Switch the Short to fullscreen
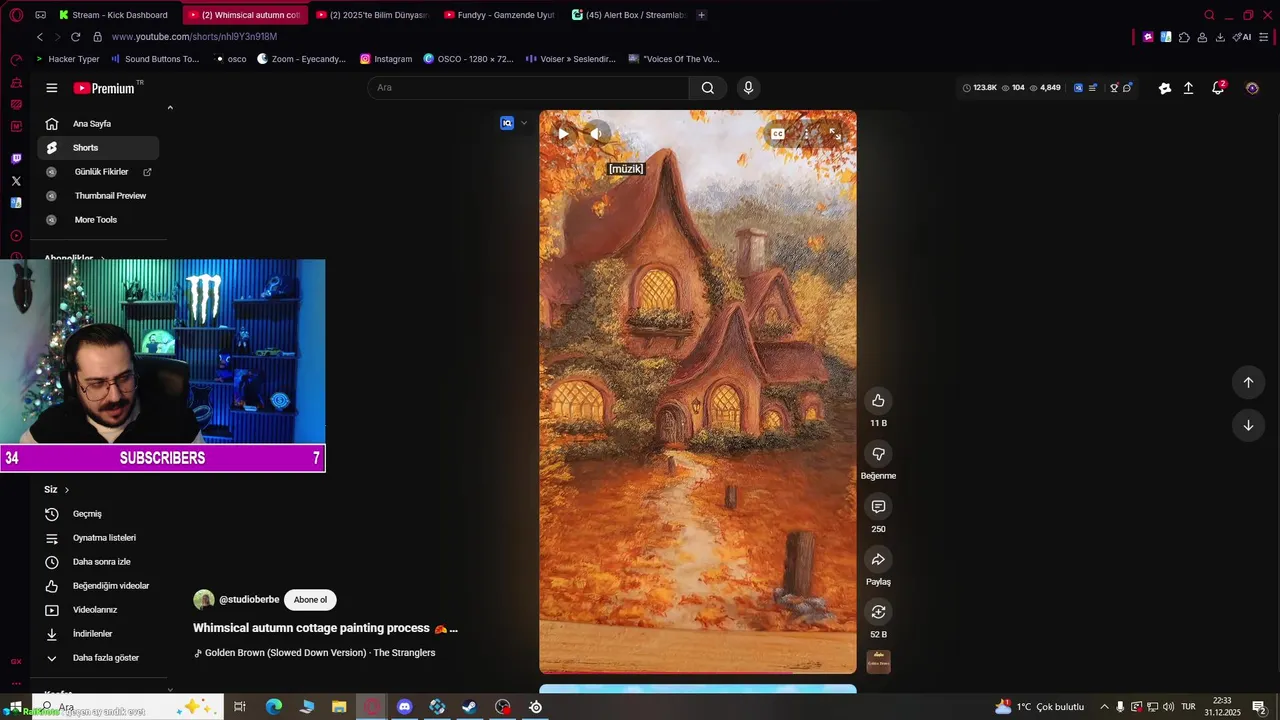This screenshot has width=1280, height=720. (835, 134)
